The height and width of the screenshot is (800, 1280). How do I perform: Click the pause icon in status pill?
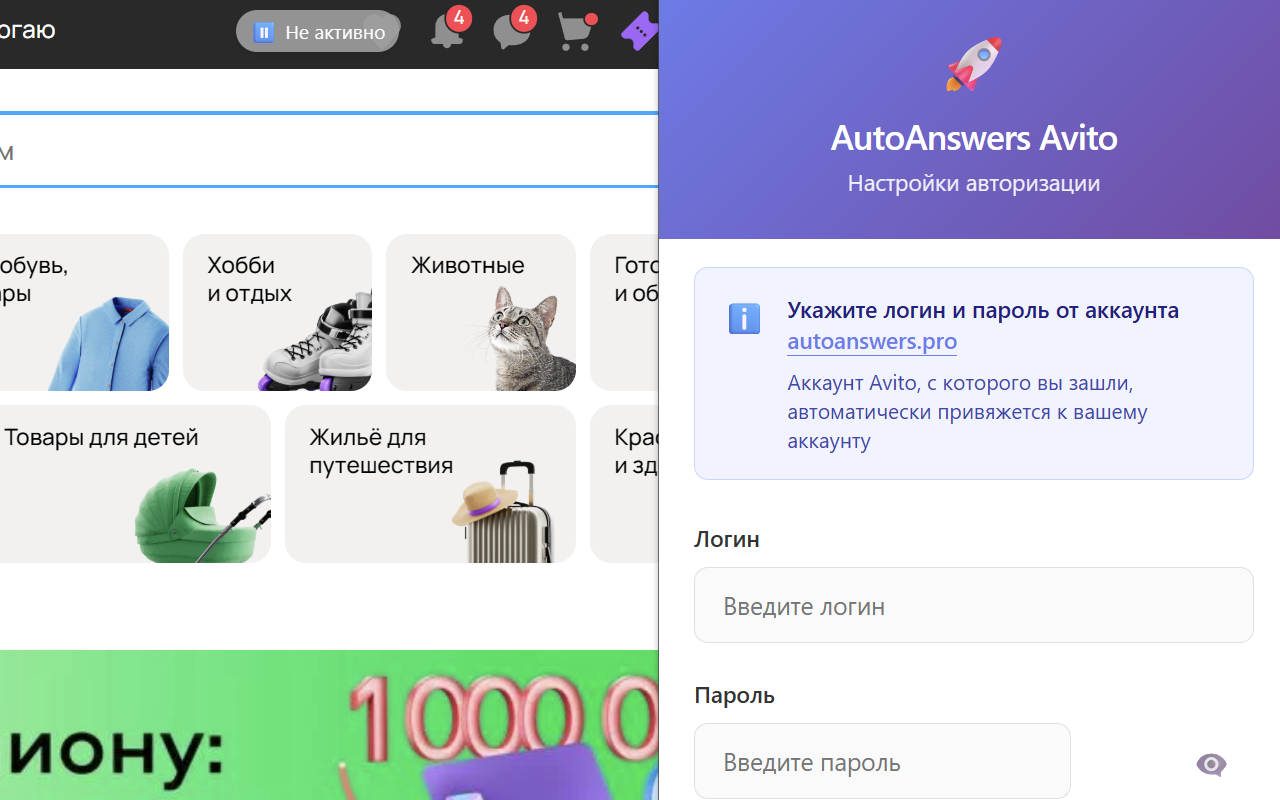pyautogui.click(x=264, y=32)
